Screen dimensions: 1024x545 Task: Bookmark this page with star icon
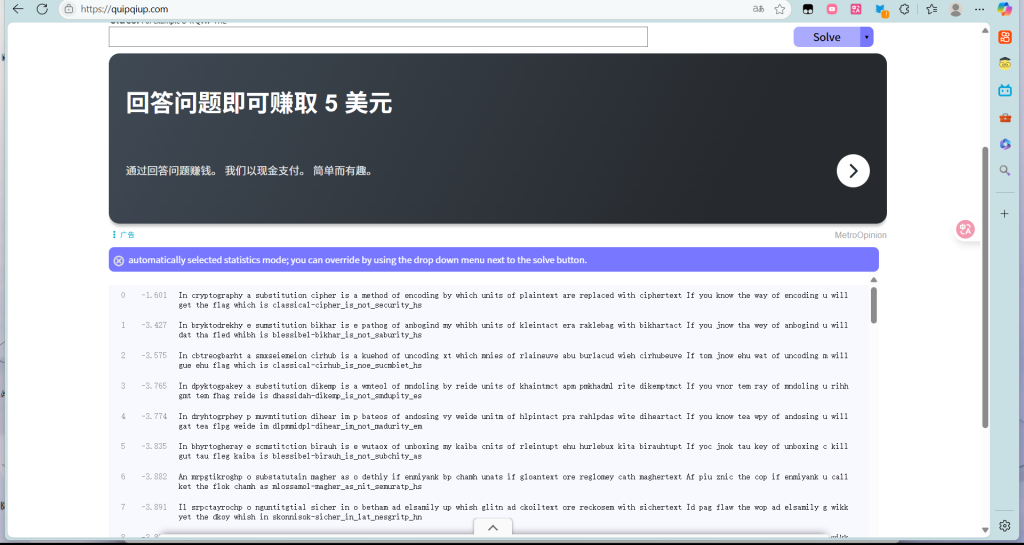tap(779, 9)
